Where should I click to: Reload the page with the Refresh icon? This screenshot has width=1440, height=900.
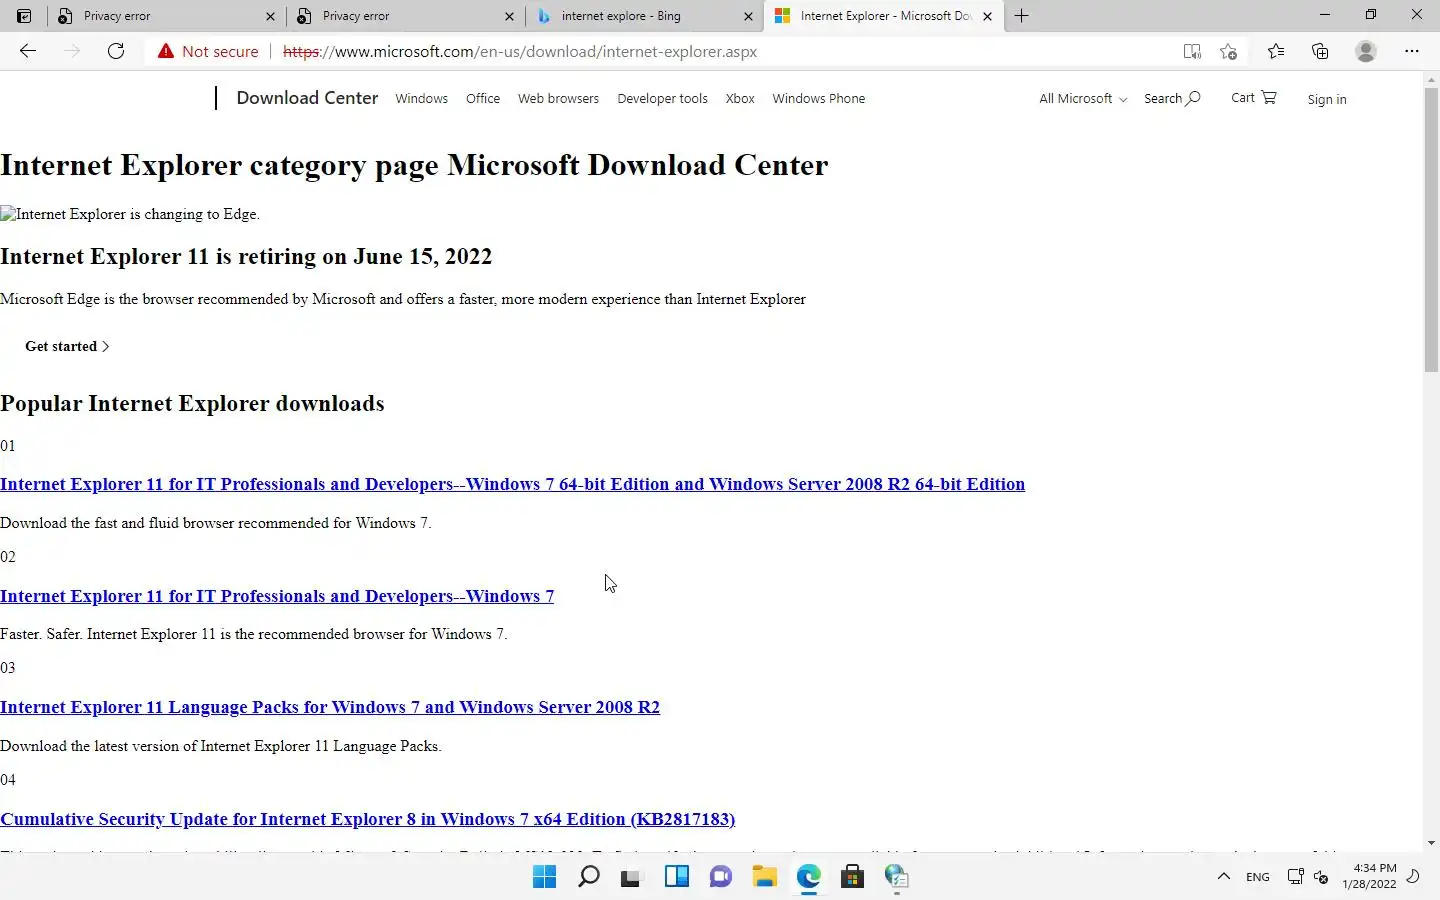pyautogui.click(x=116, y=51)
